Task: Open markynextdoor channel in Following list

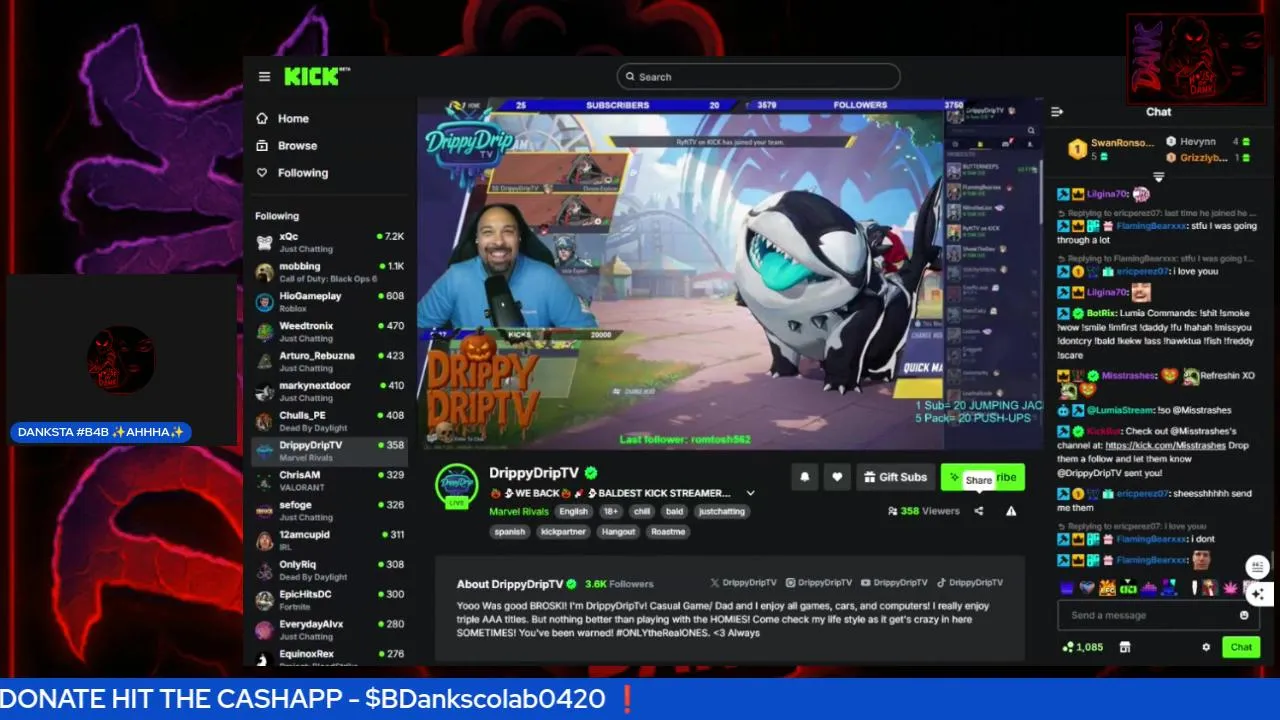Action: pyautogui.click(x=329, y=391)
